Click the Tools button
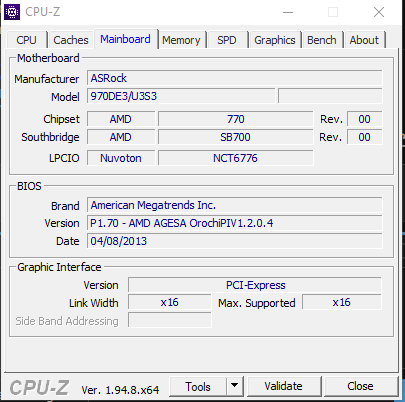 click(198, 387)
